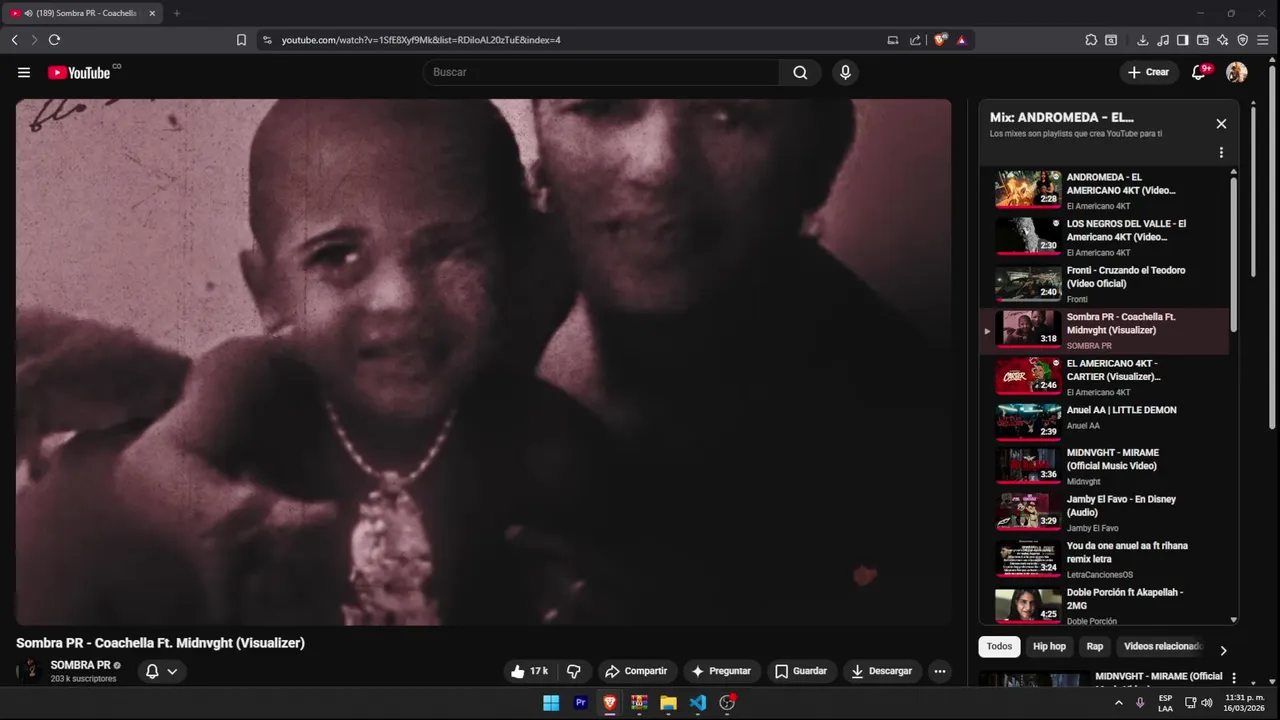Image resolution: width=1280 pixels, height=720 pixels.
Task: Click the Preguntar button
Action: click(x=720, y=671)
